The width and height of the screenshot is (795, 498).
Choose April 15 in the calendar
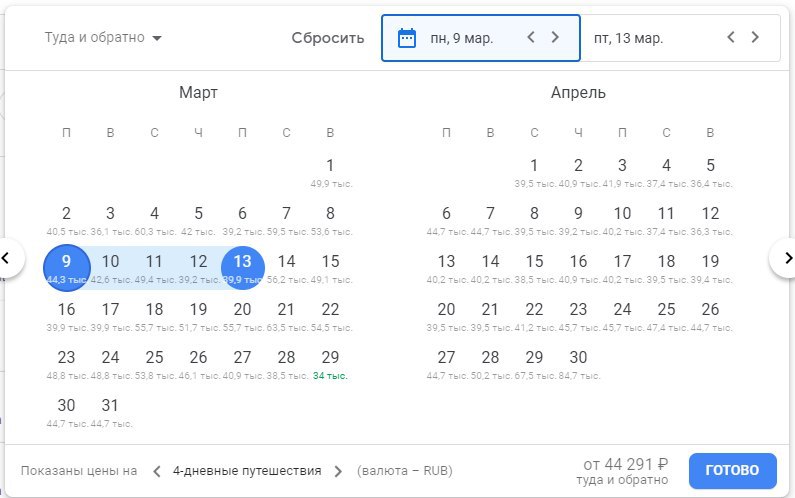click(534, 266)
